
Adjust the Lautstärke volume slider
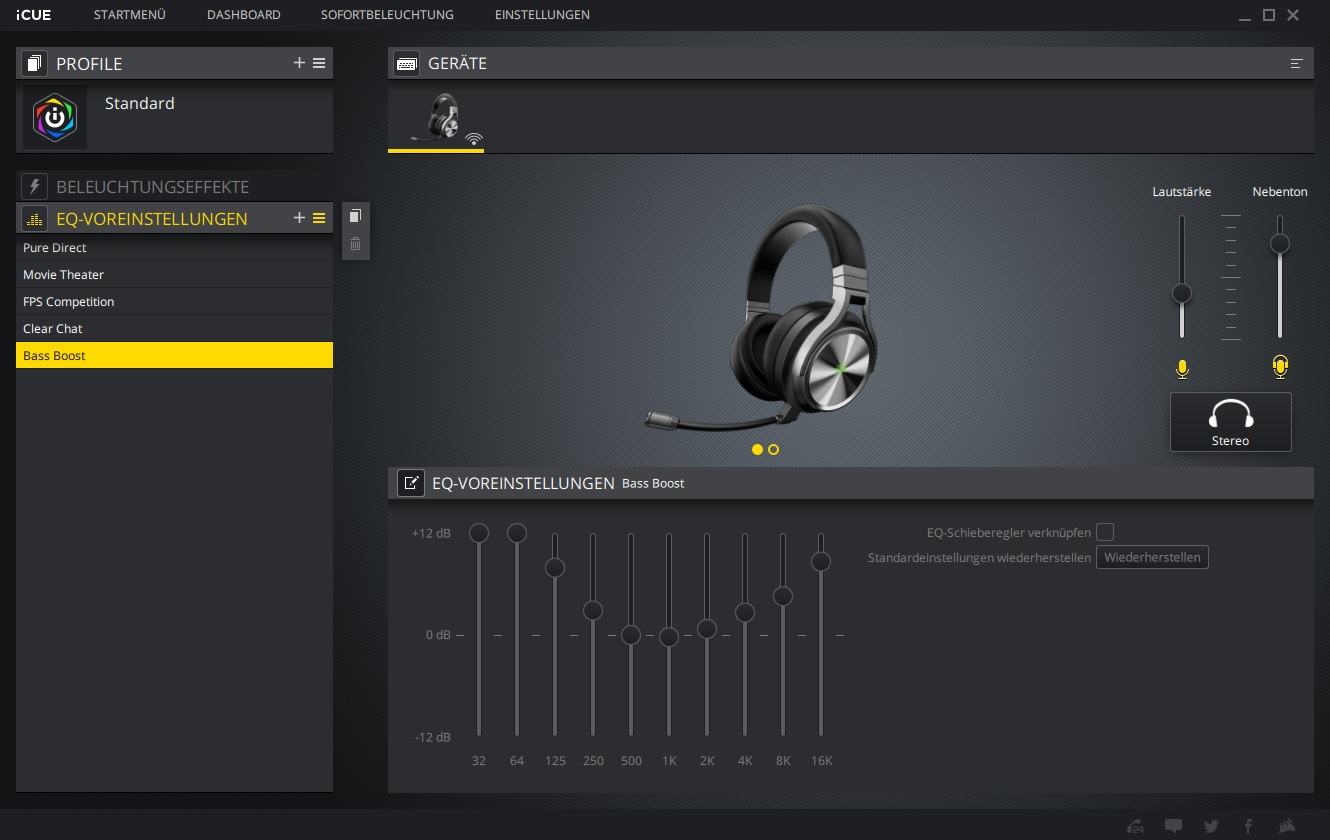tap(1182, 293)
